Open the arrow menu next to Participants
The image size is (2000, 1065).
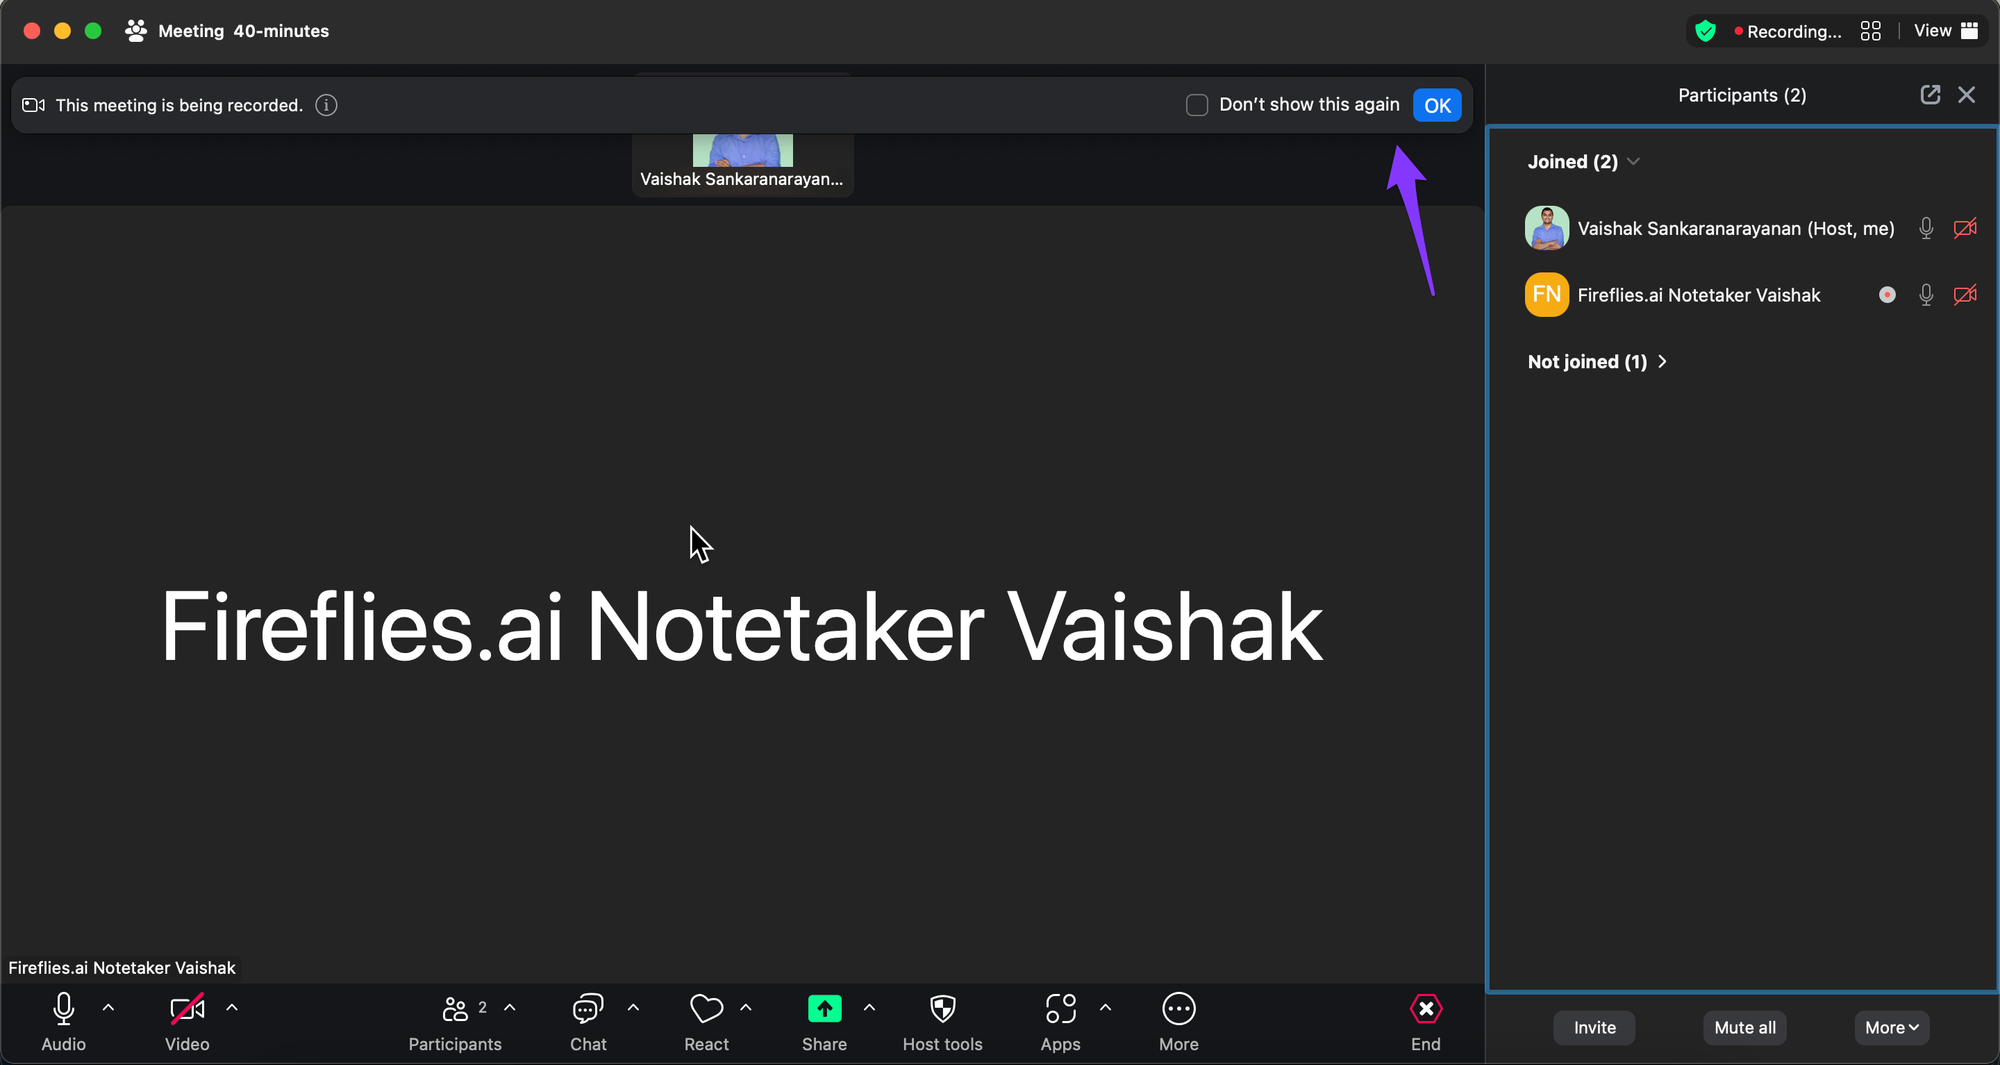[x=510, y=1008]
